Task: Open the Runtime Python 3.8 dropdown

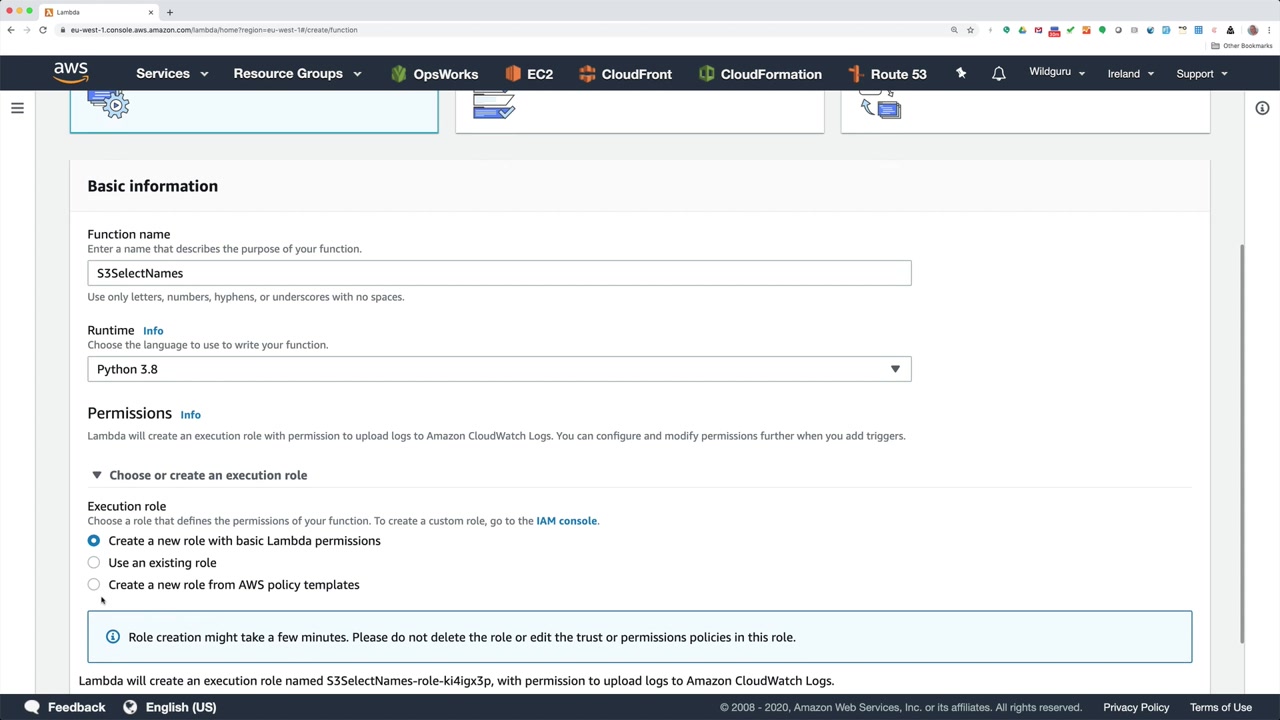Action: (x=499, y=369)
